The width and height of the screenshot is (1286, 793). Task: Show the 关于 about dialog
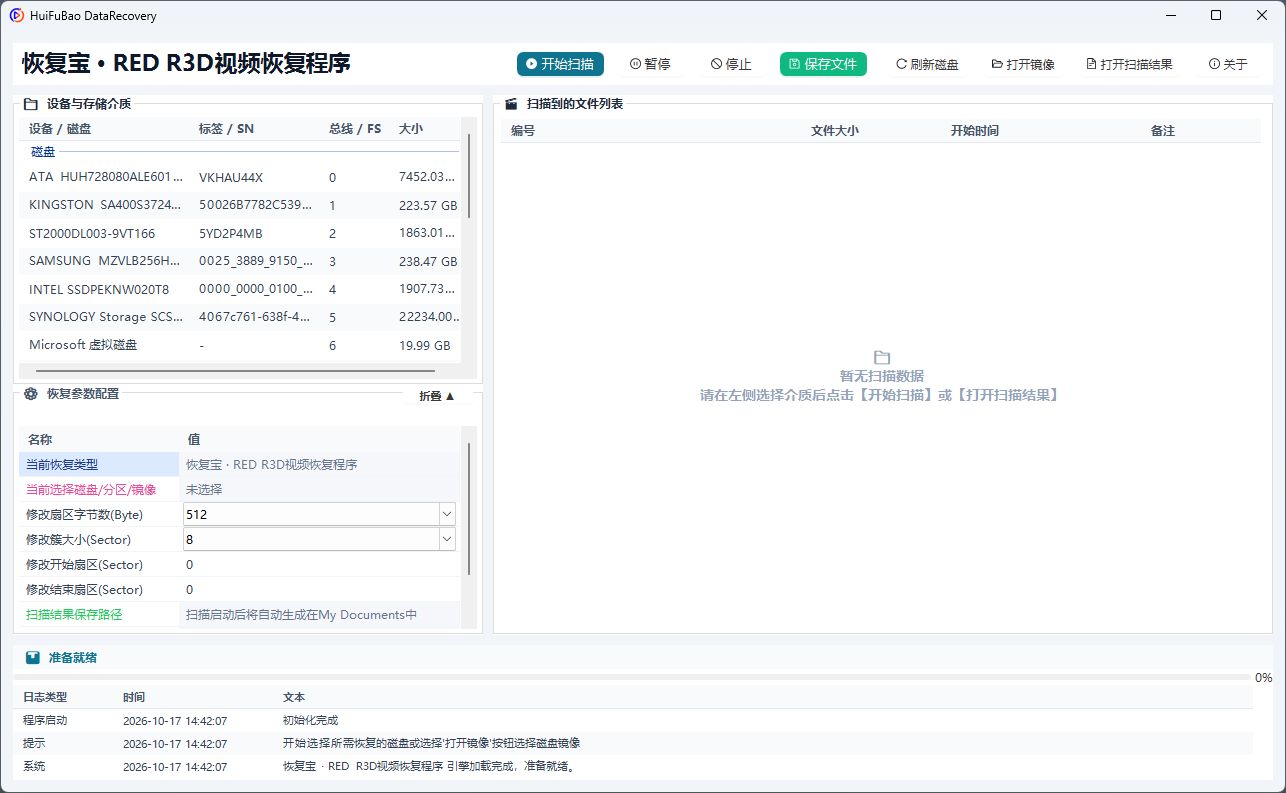coord(1228,64)
